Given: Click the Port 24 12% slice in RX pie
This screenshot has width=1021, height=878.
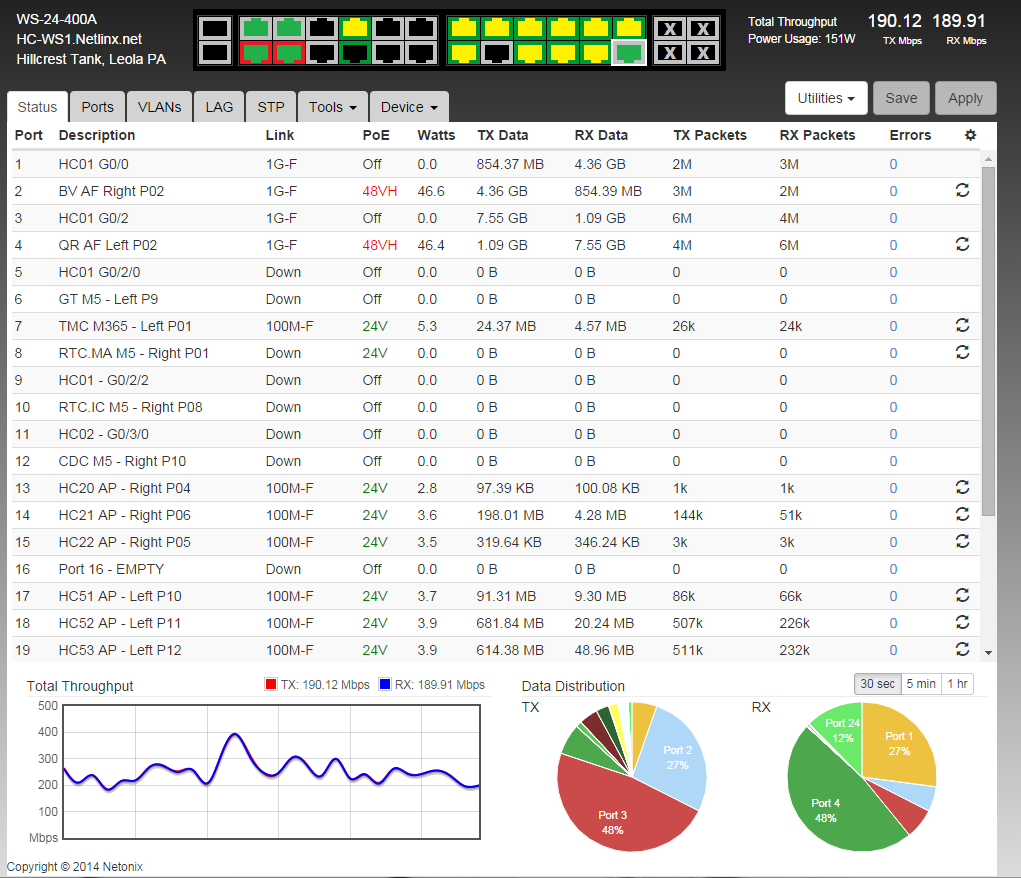Looking at the screenshot, I should click(x=841, y=731).
